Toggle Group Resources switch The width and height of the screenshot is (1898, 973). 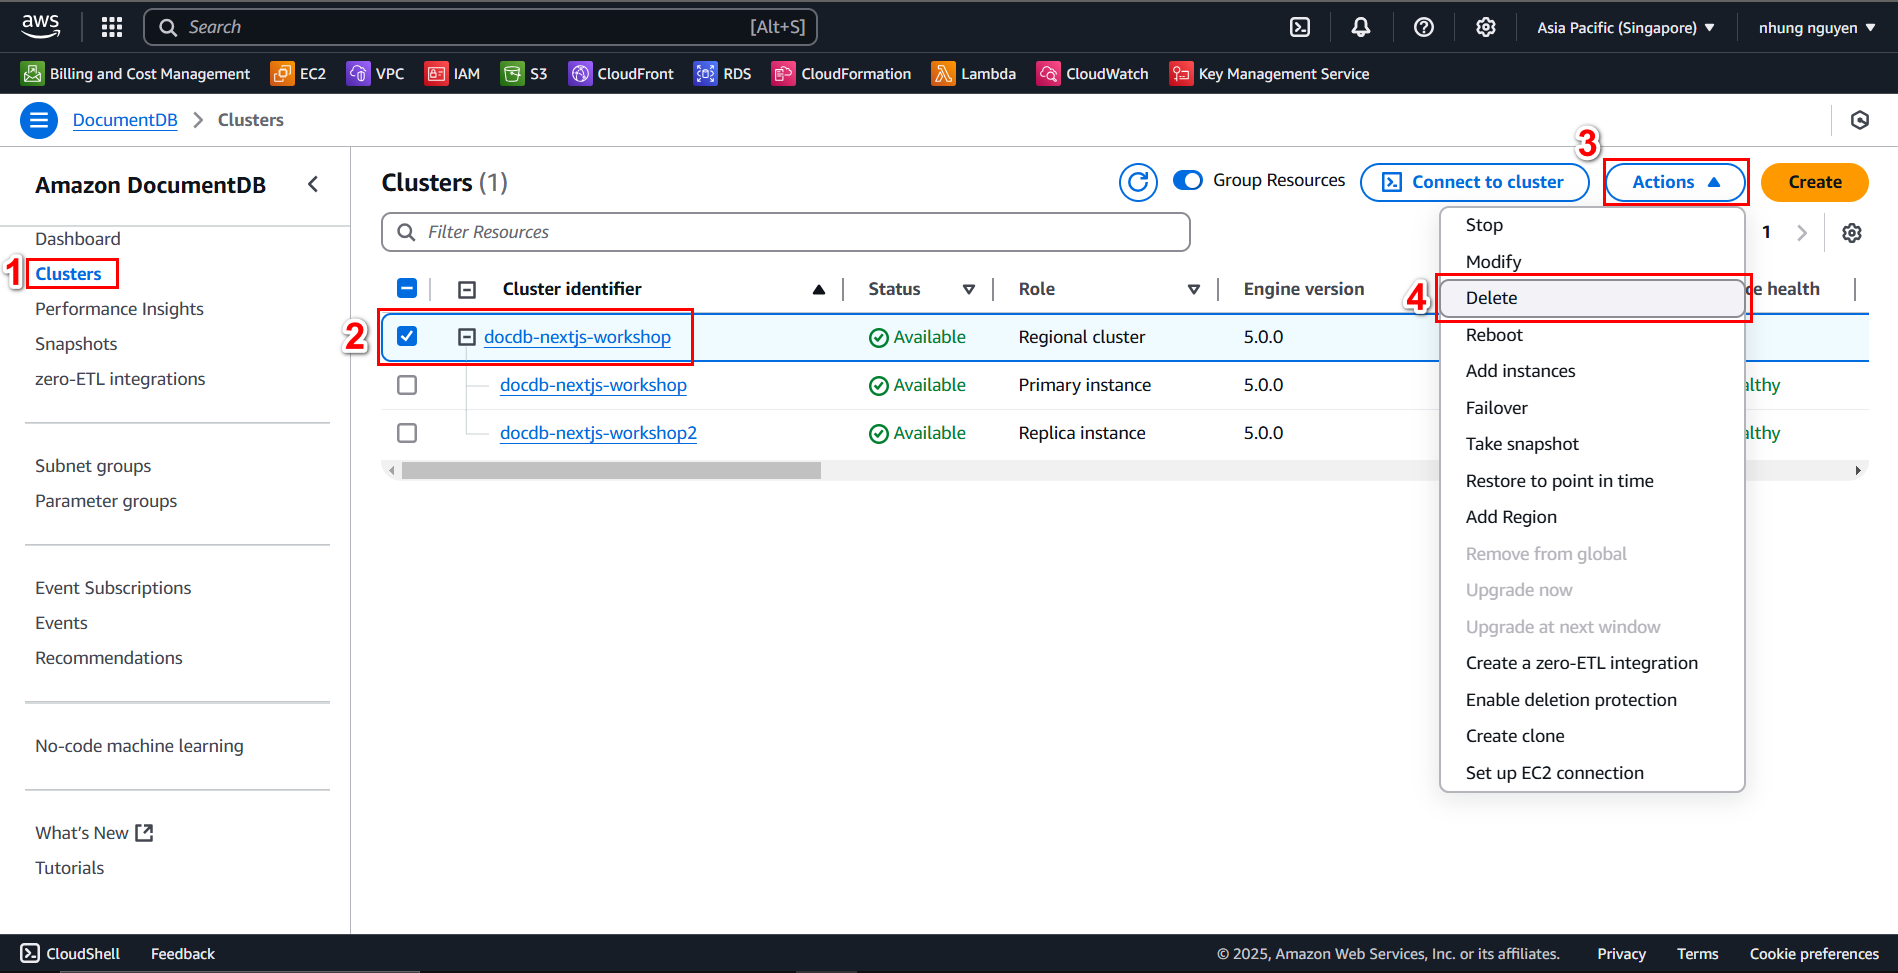tap(1188, 180)
